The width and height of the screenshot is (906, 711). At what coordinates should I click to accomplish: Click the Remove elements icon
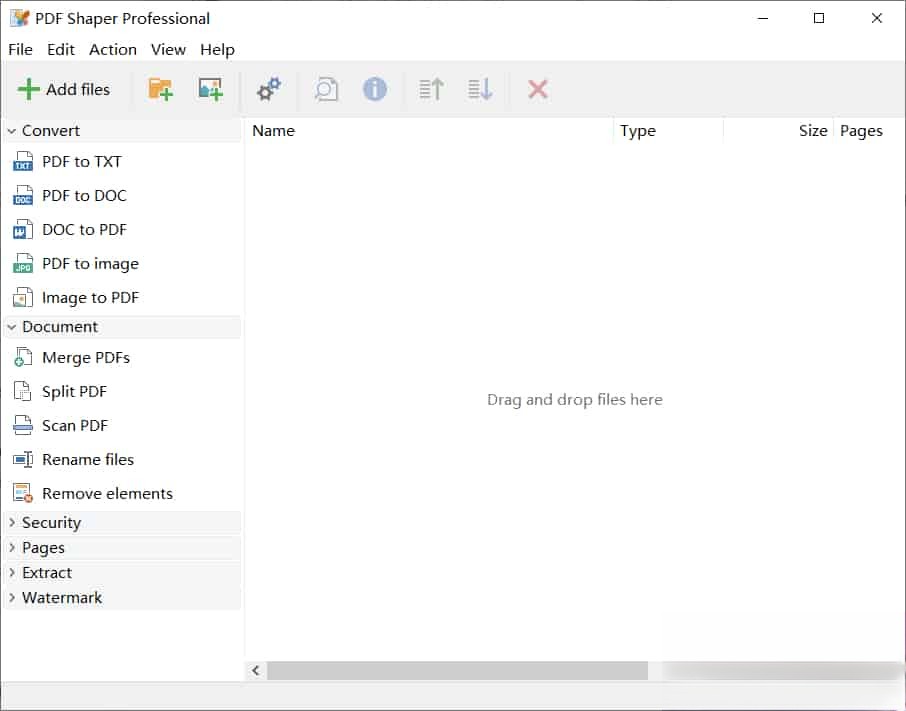23,493
